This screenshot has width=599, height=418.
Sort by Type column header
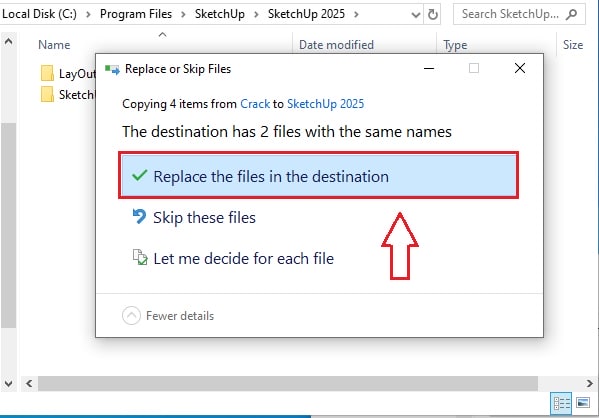[x=455, y=45]
